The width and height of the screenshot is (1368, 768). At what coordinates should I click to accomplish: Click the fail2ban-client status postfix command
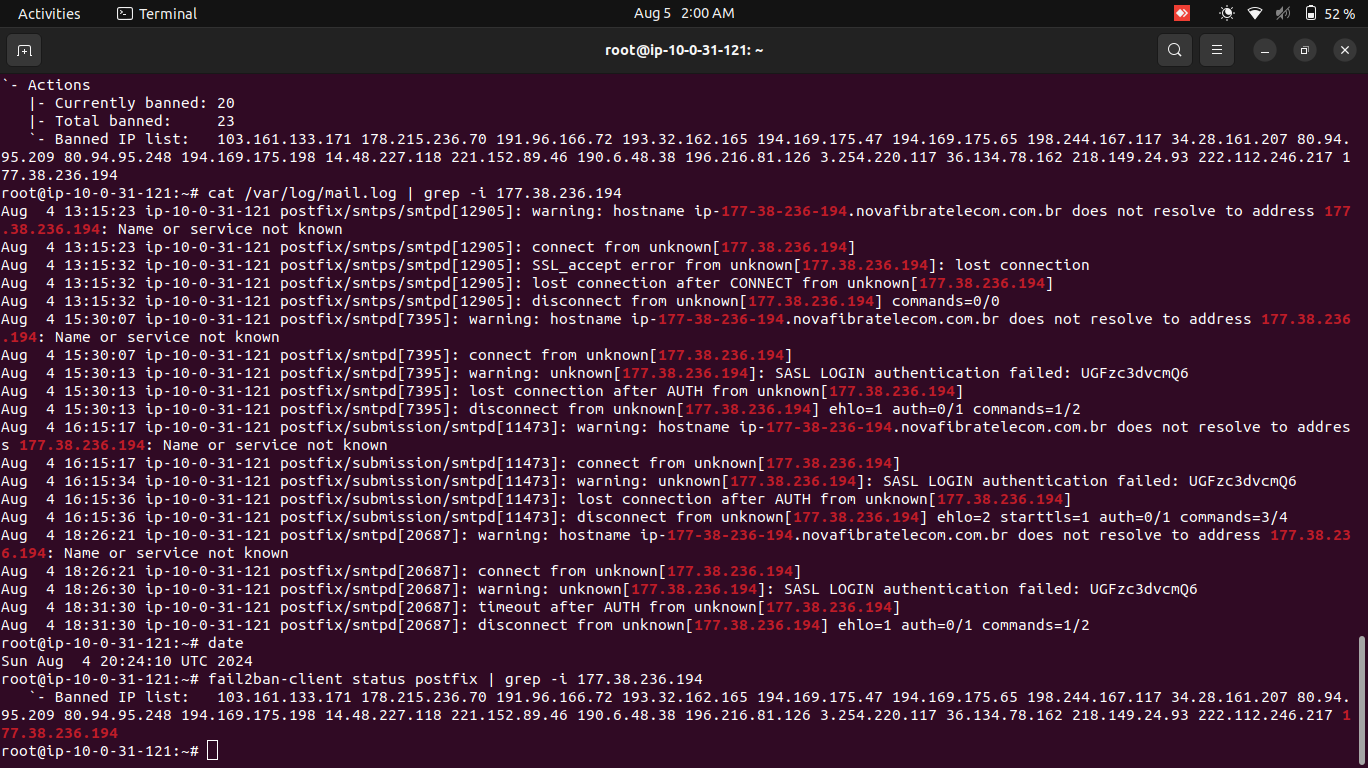pyautogui.click(x=455, y=679)
